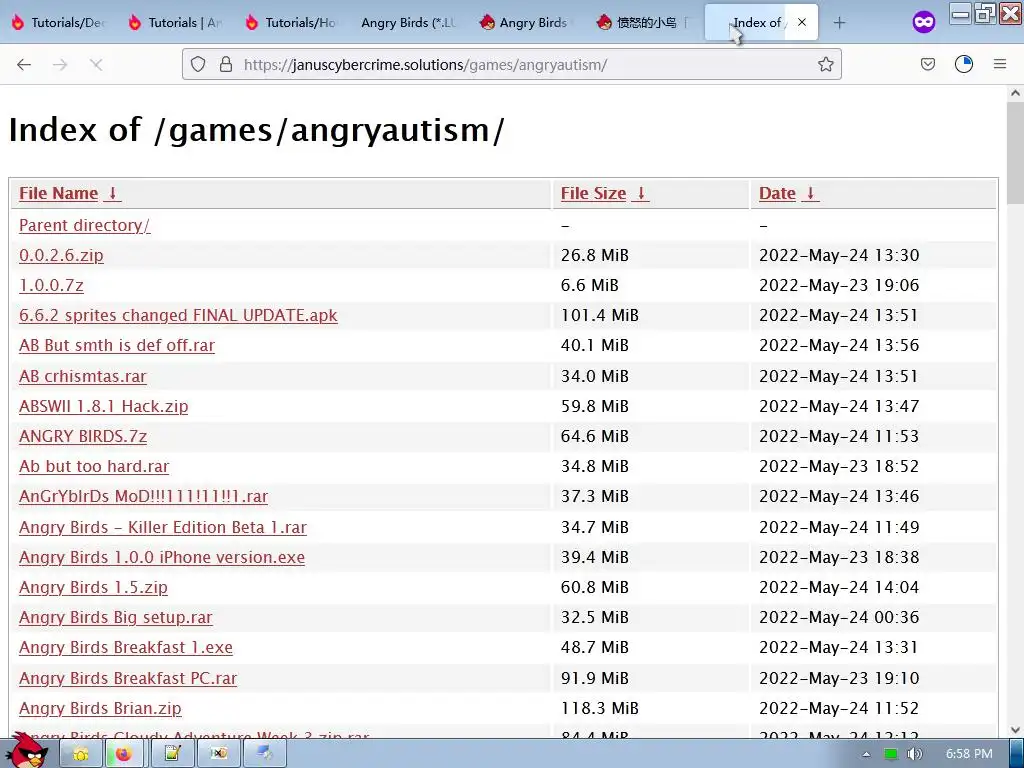Open the yellow folder taskbar icon

point(81,754)
